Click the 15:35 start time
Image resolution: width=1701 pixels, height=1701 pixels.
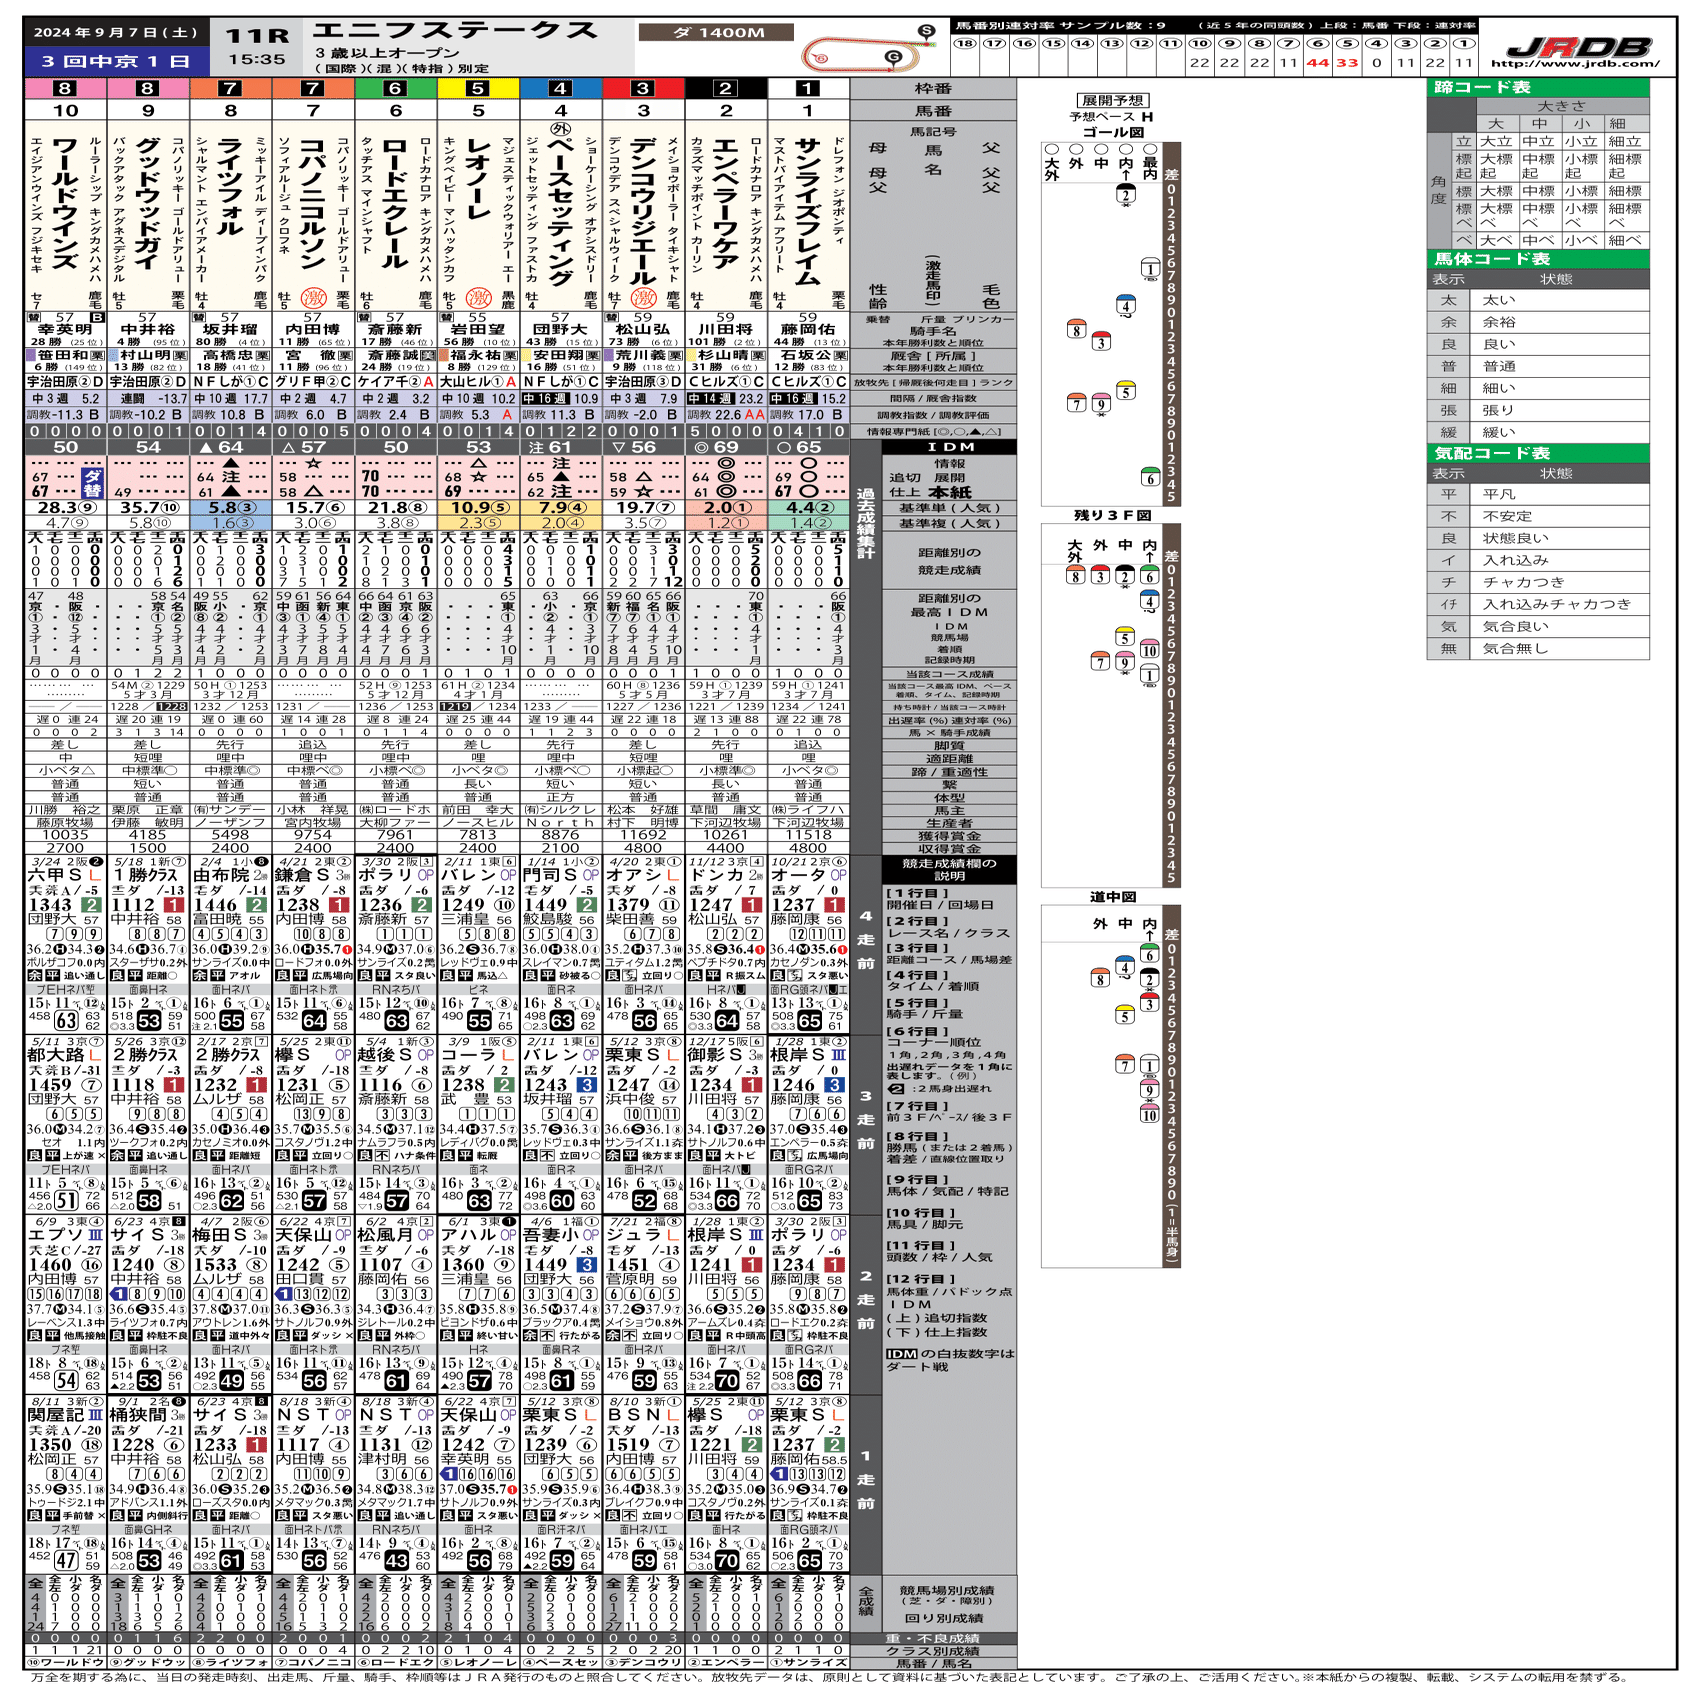click(x=256, y=60)
